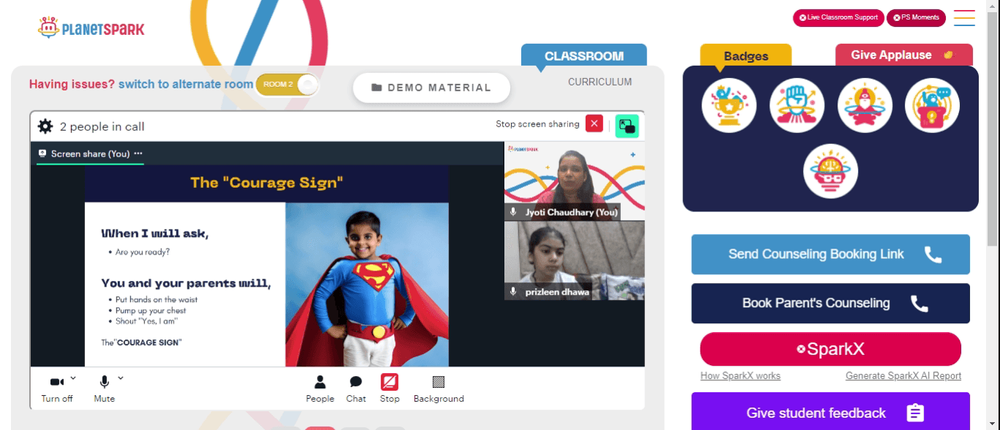Click mic icon on Jyoti Chaudhary tile
1000x430 pixels.
coord(513,212)
